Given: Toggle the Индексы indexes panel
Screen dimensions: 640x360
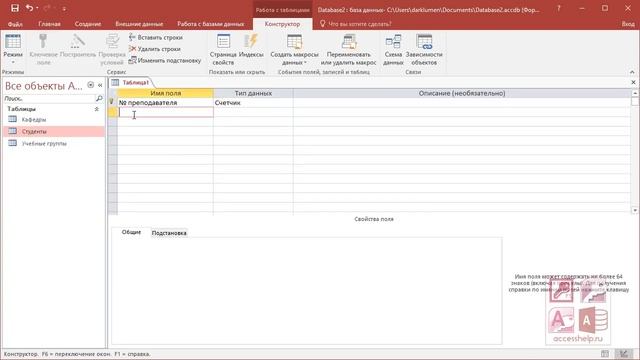Looking at the screenshot, I should tap(251, 46).
